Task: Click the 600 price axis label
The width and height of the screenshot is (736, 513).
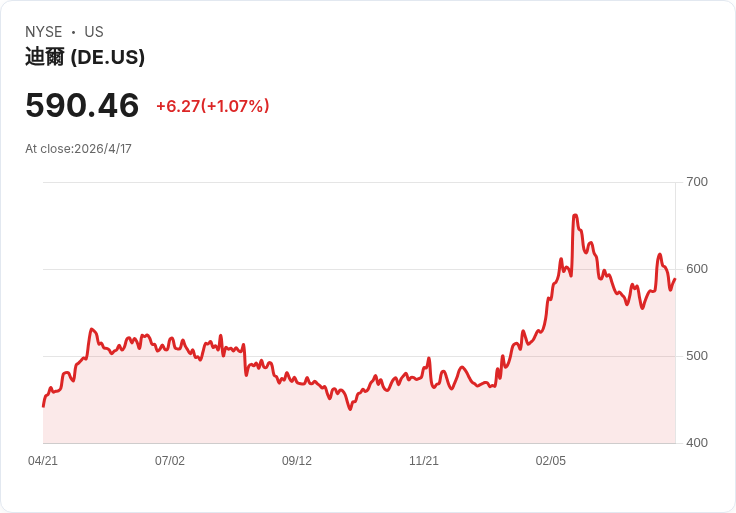Action: click(697, 269)
